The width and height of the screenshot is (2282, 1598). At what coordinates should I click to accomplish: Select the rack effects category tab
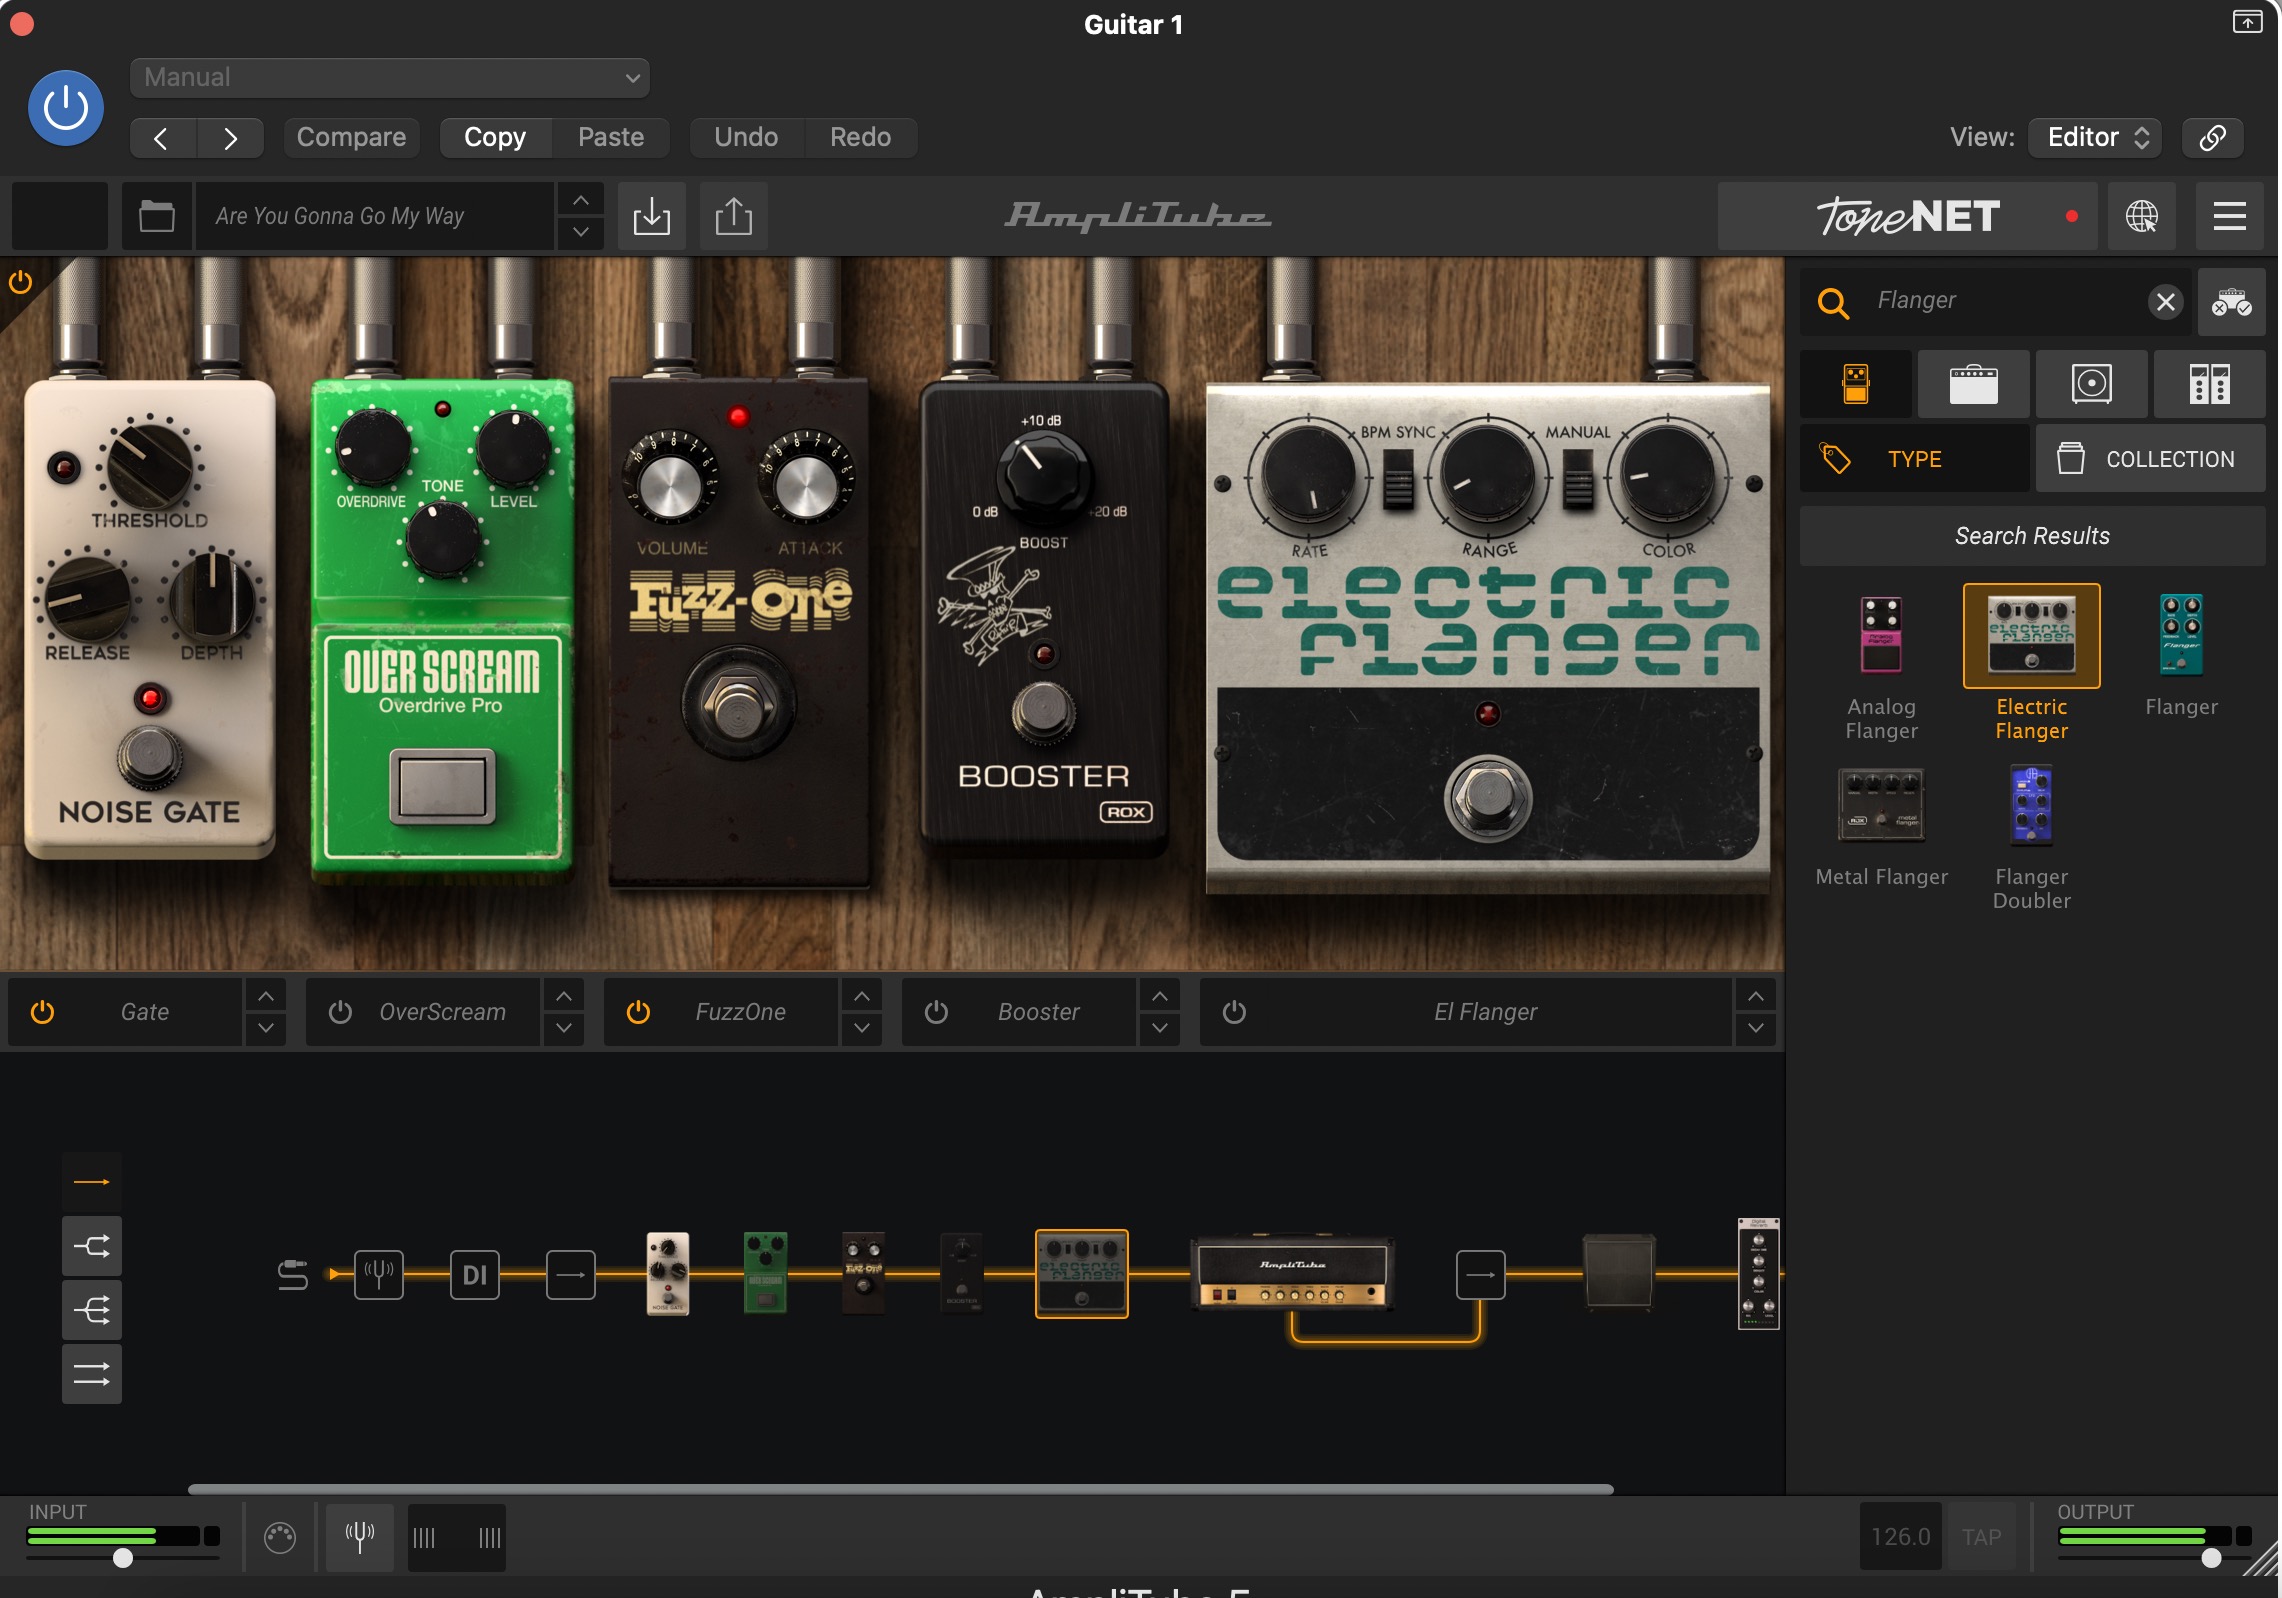[2210, 384]
